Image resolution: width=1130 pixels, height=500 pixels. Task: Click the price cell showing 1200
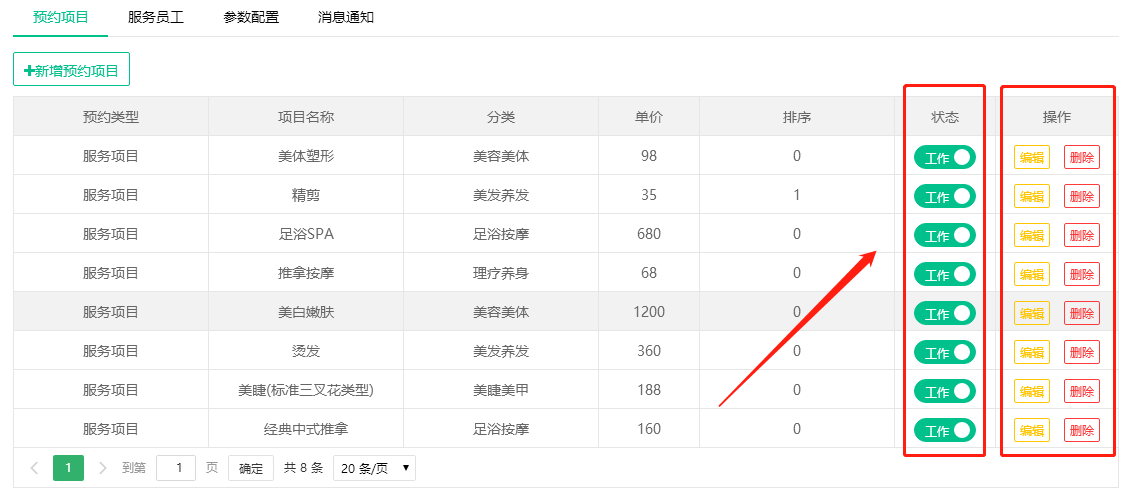(x=649, y=311)
